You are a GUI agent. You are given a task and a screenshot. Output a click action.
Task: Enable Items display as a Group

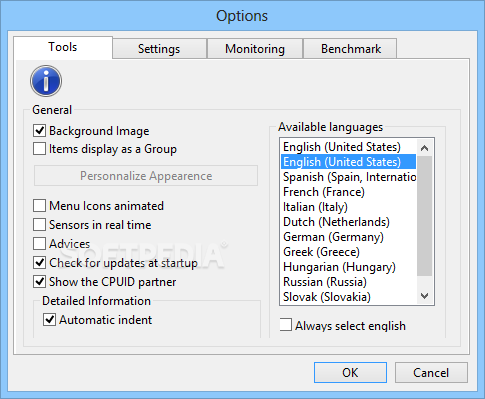point(39,149)
